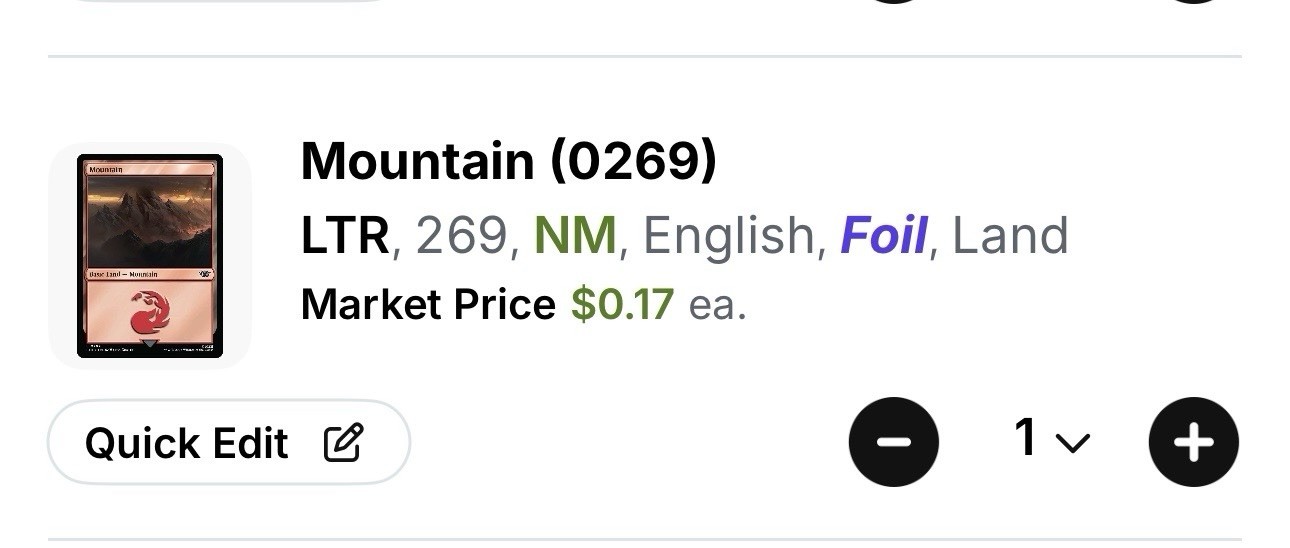Open the quantity dropdown chevron
This screenshot has height=548, width=1290.
(1072, 443)
